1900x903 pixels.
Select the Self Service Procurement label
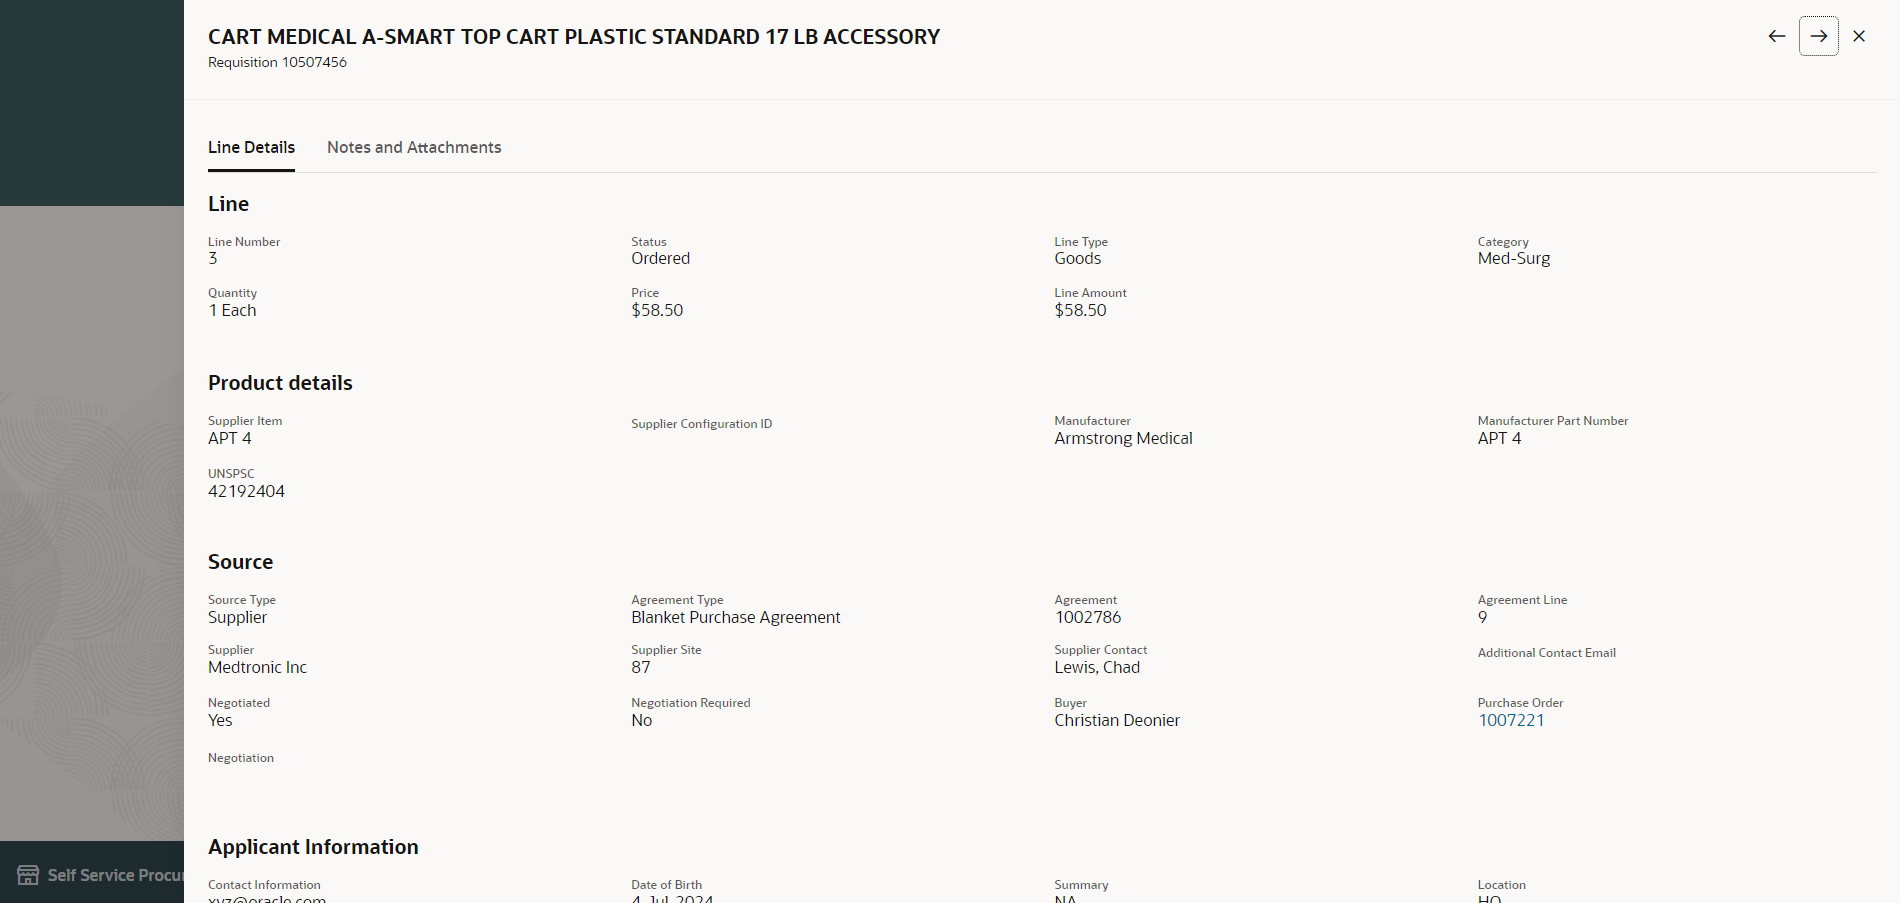(116, 875)
